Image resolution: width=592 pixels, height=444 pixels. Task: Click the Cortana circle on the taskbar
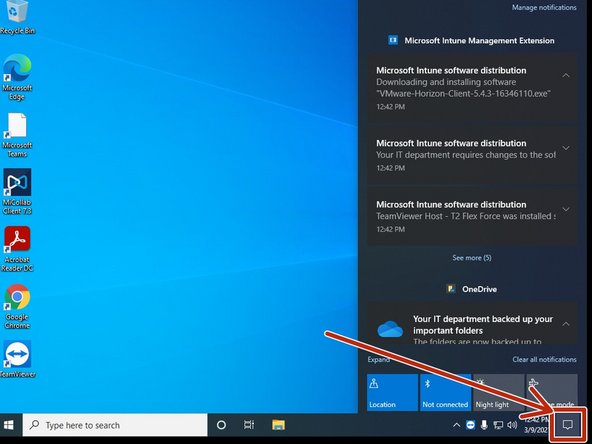[x=221, y=425]
